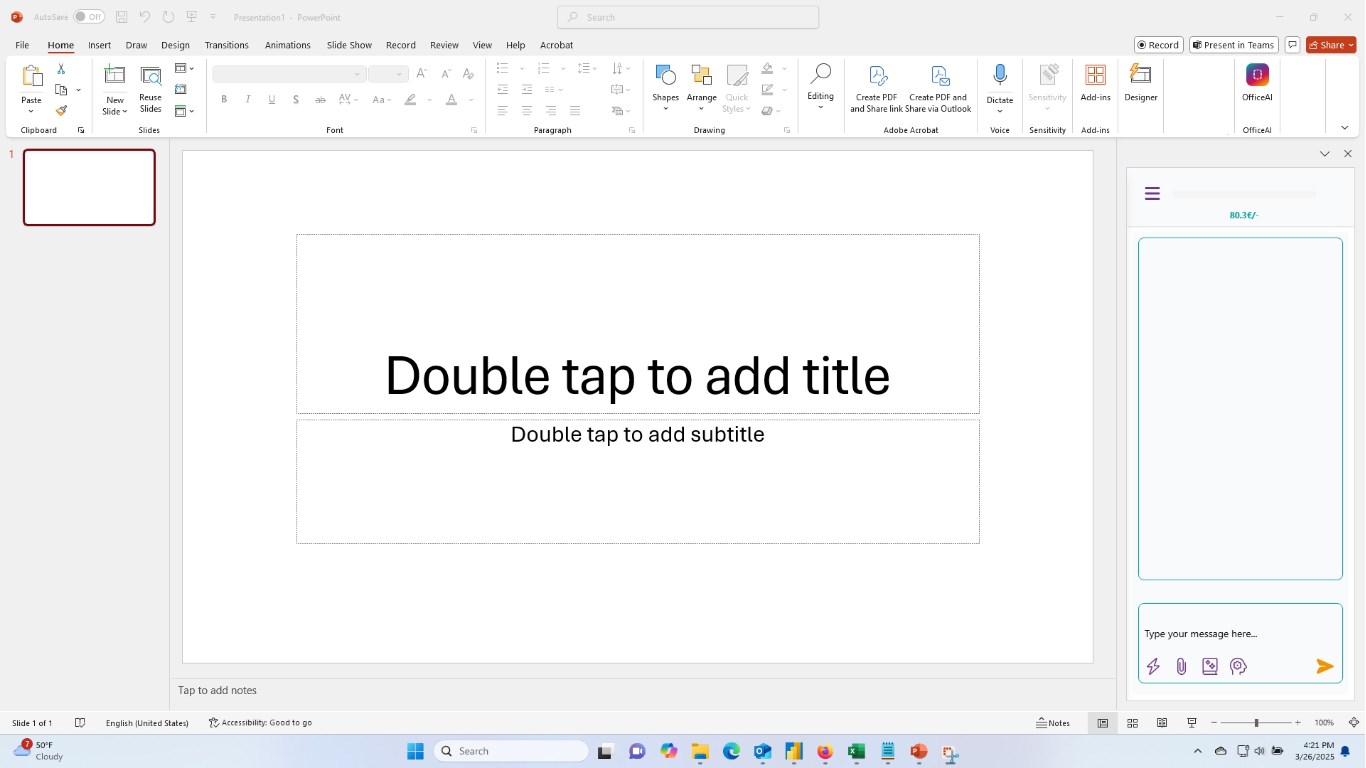Click Present in Teams button

pyautogui.click(x=1234, y=45)
